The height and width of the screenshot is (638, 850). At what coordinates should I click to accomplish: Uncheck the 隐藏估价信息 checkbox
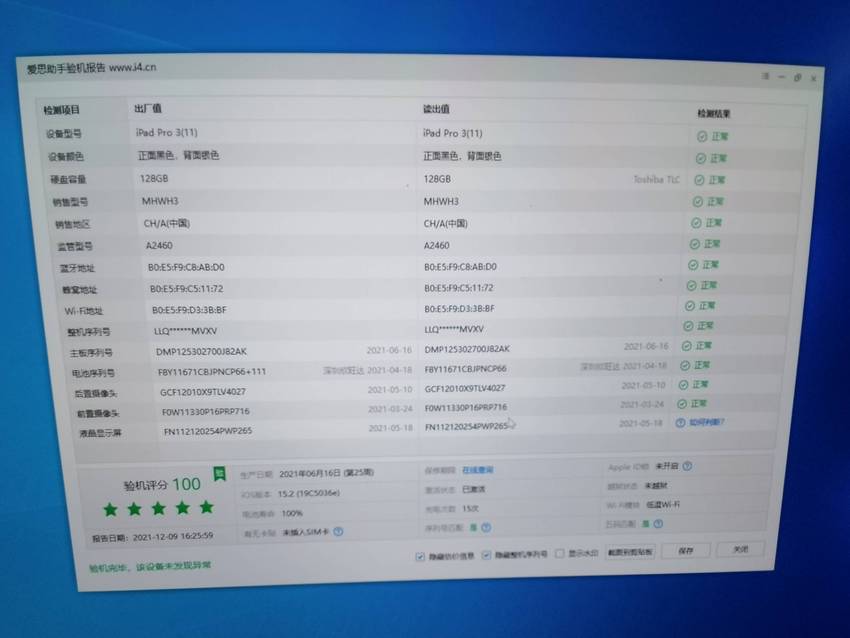point(420,557)
